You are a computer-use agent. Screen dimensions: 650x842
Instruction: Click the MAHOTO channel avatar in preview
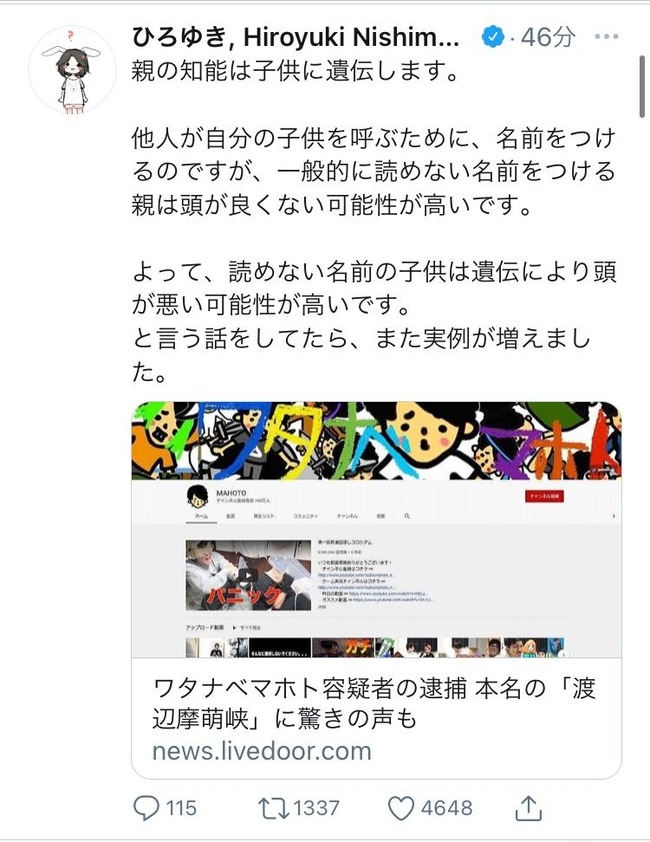point(198,496)
